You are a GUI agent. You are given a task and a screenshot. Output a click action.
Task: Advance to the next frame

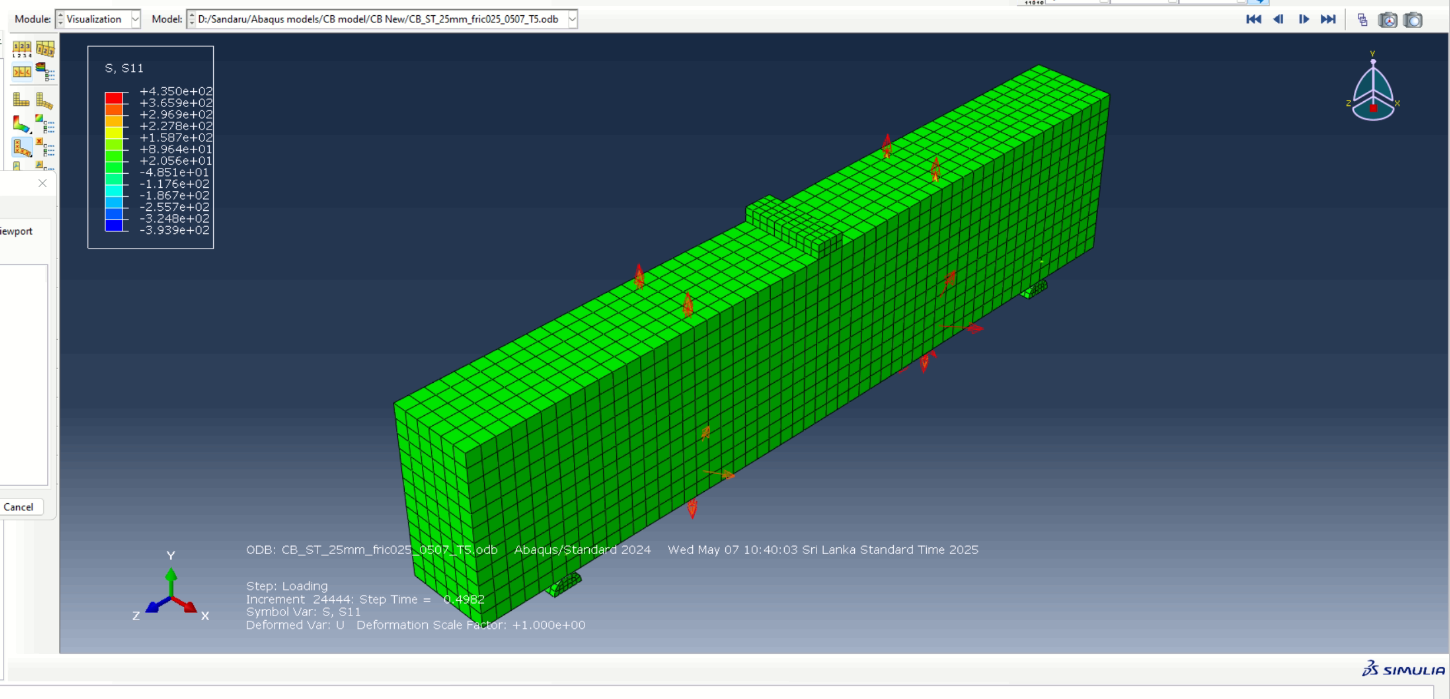[1302, 18]
